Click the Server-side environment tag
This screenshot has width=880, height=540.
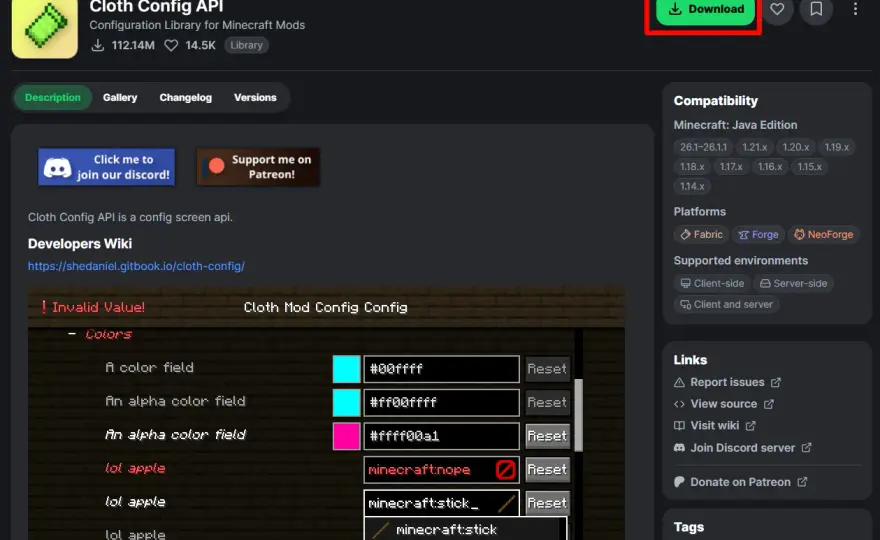pos(794,283)
